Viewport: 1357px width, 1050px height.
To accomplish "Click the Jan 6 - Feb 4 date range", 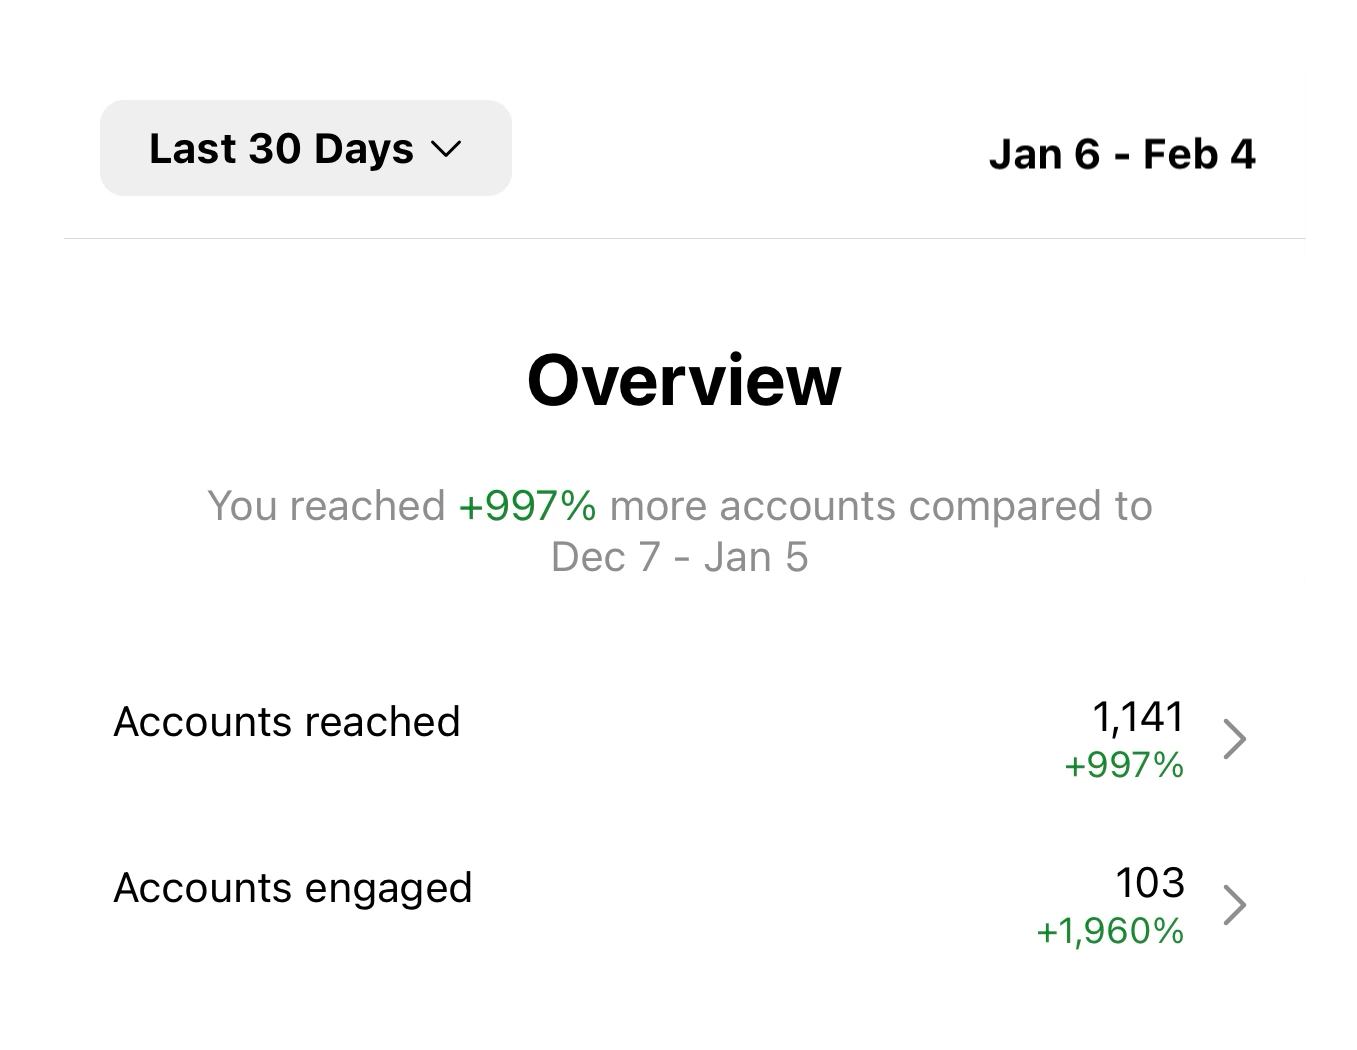I will click(1121, 155).
